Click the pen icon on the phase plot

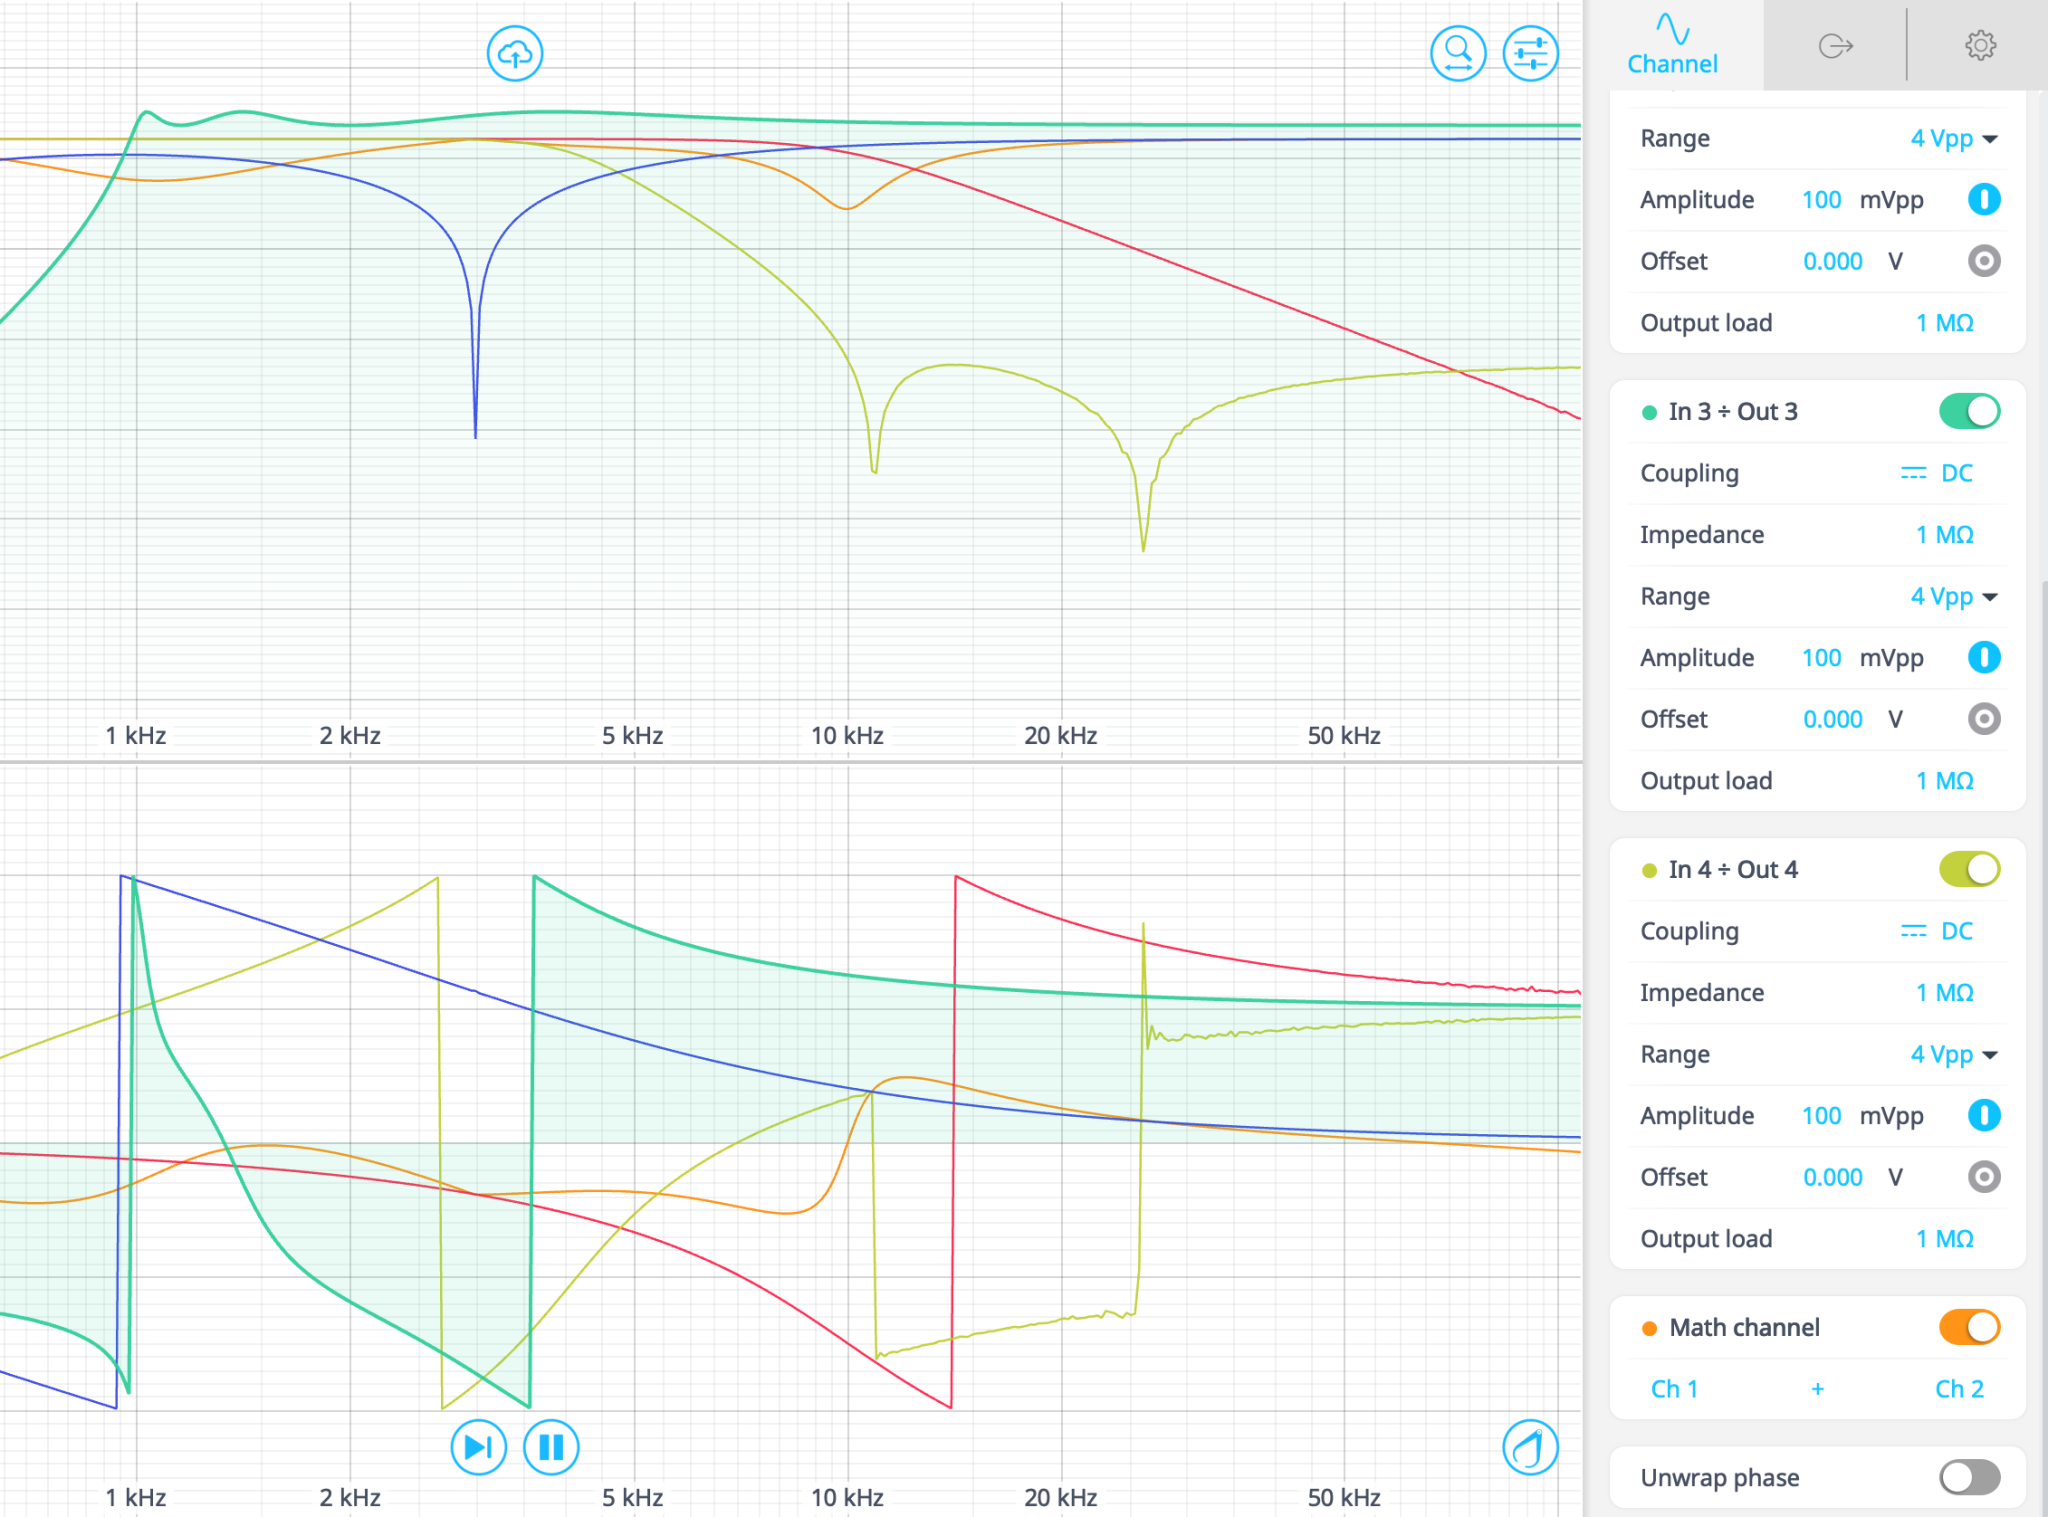click(x=1529, y=1446)
